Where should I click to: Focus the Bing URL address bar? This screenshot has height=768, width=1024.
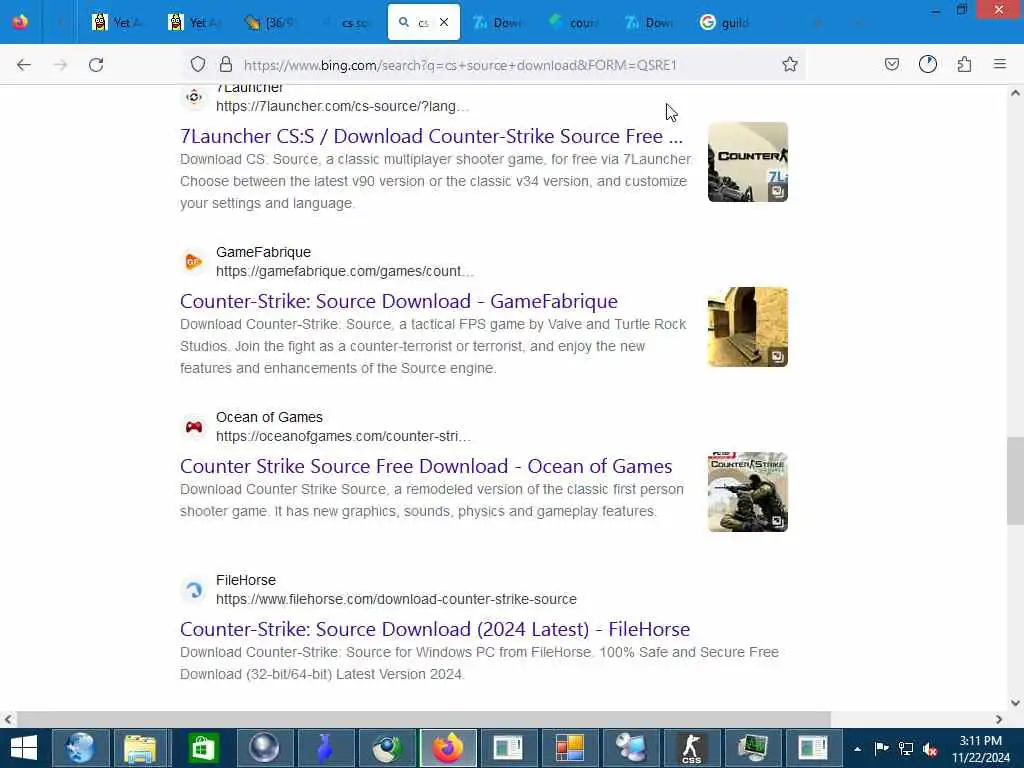click(460, 65)
